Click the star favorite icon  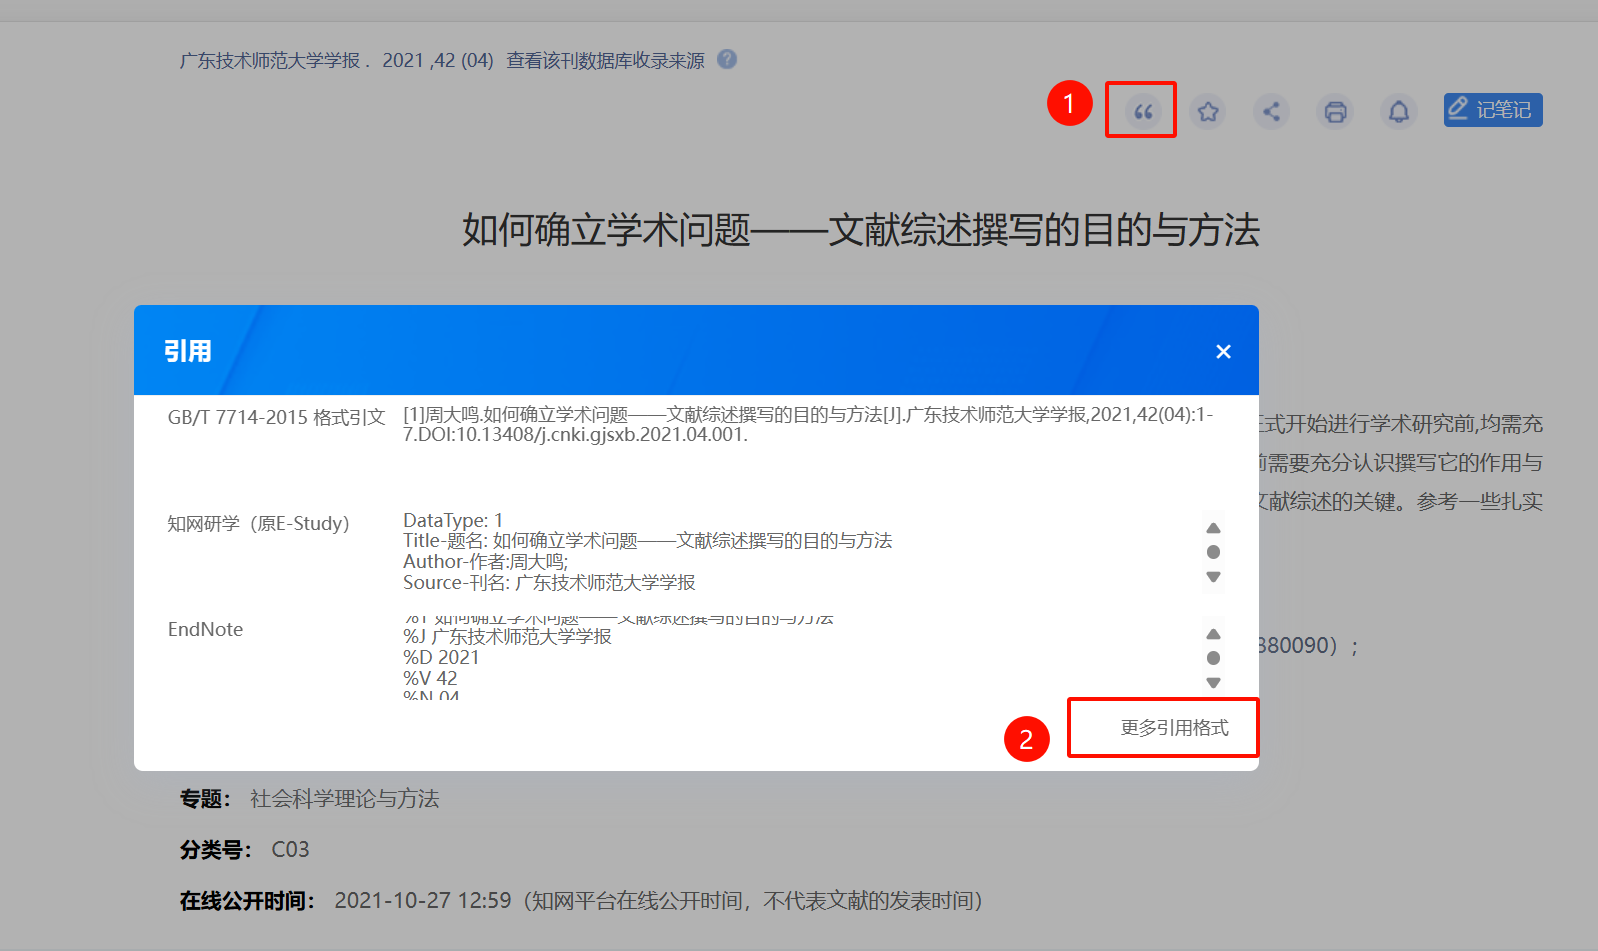pyautogui.click(x=1207, y=111)
